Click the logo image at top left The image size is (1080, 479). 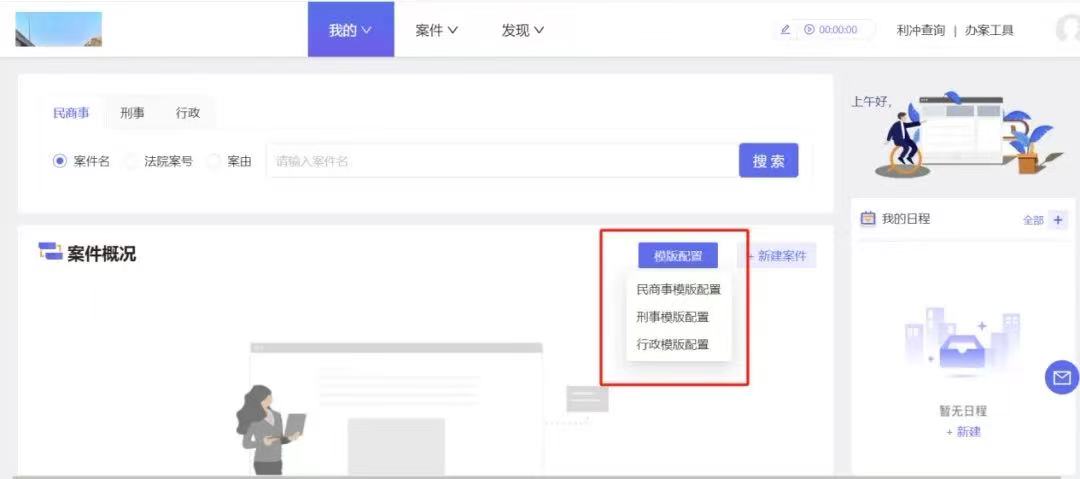coord(58,29)
